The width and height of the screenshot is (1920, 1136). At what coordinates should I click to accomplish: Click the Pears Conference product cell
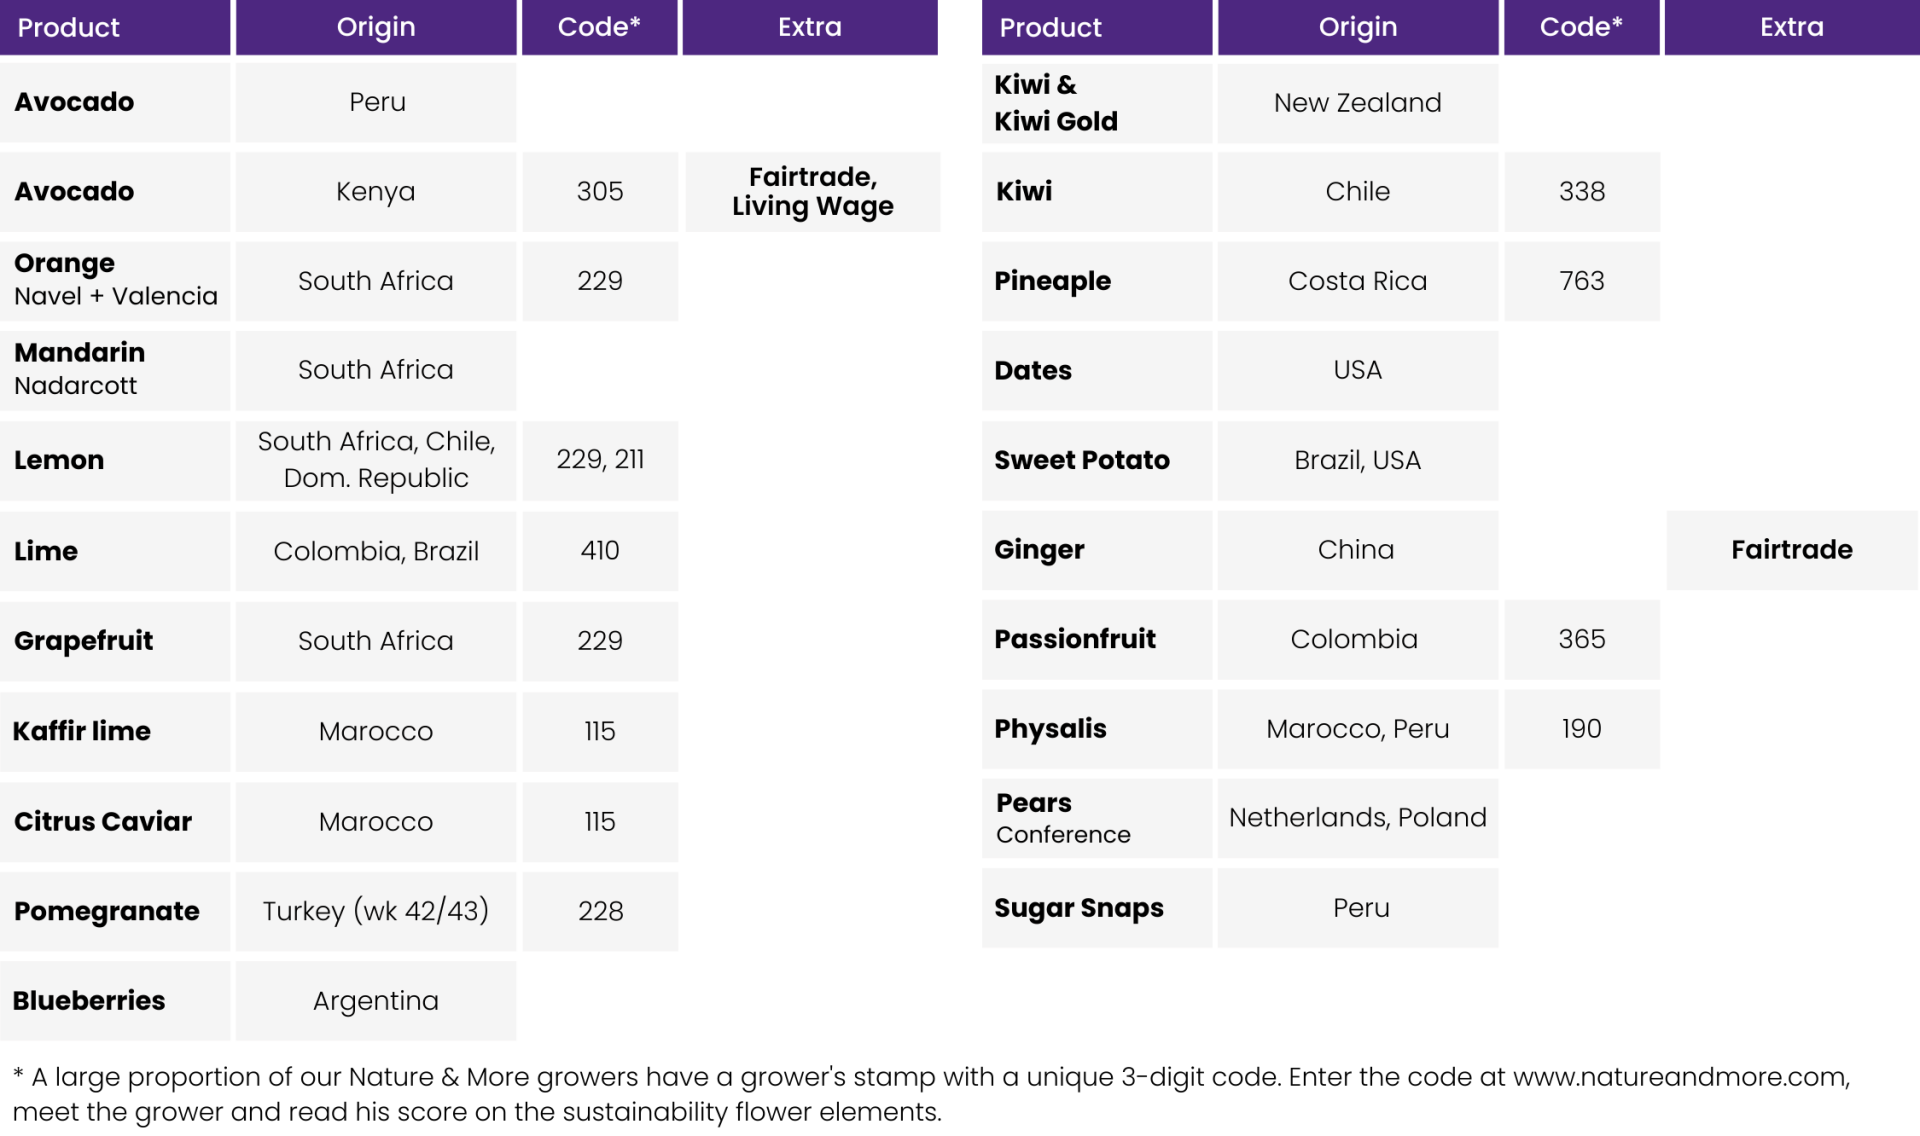pyautogui.click(x=1097, y=818)
